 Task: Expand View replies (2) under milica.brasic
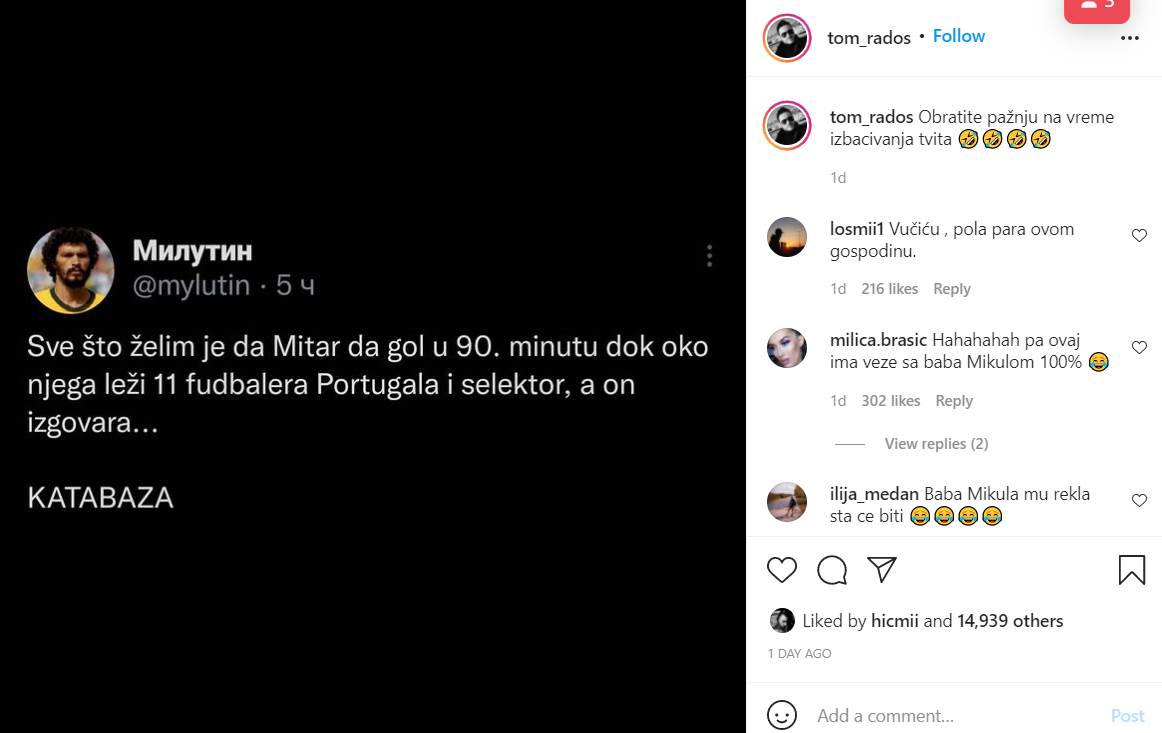point(936,444)
